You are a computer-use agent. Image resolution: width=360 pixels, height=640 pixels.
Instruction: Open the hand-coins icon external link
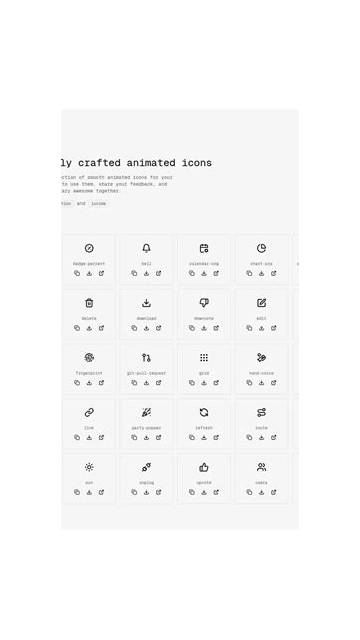tap(273, 382)
